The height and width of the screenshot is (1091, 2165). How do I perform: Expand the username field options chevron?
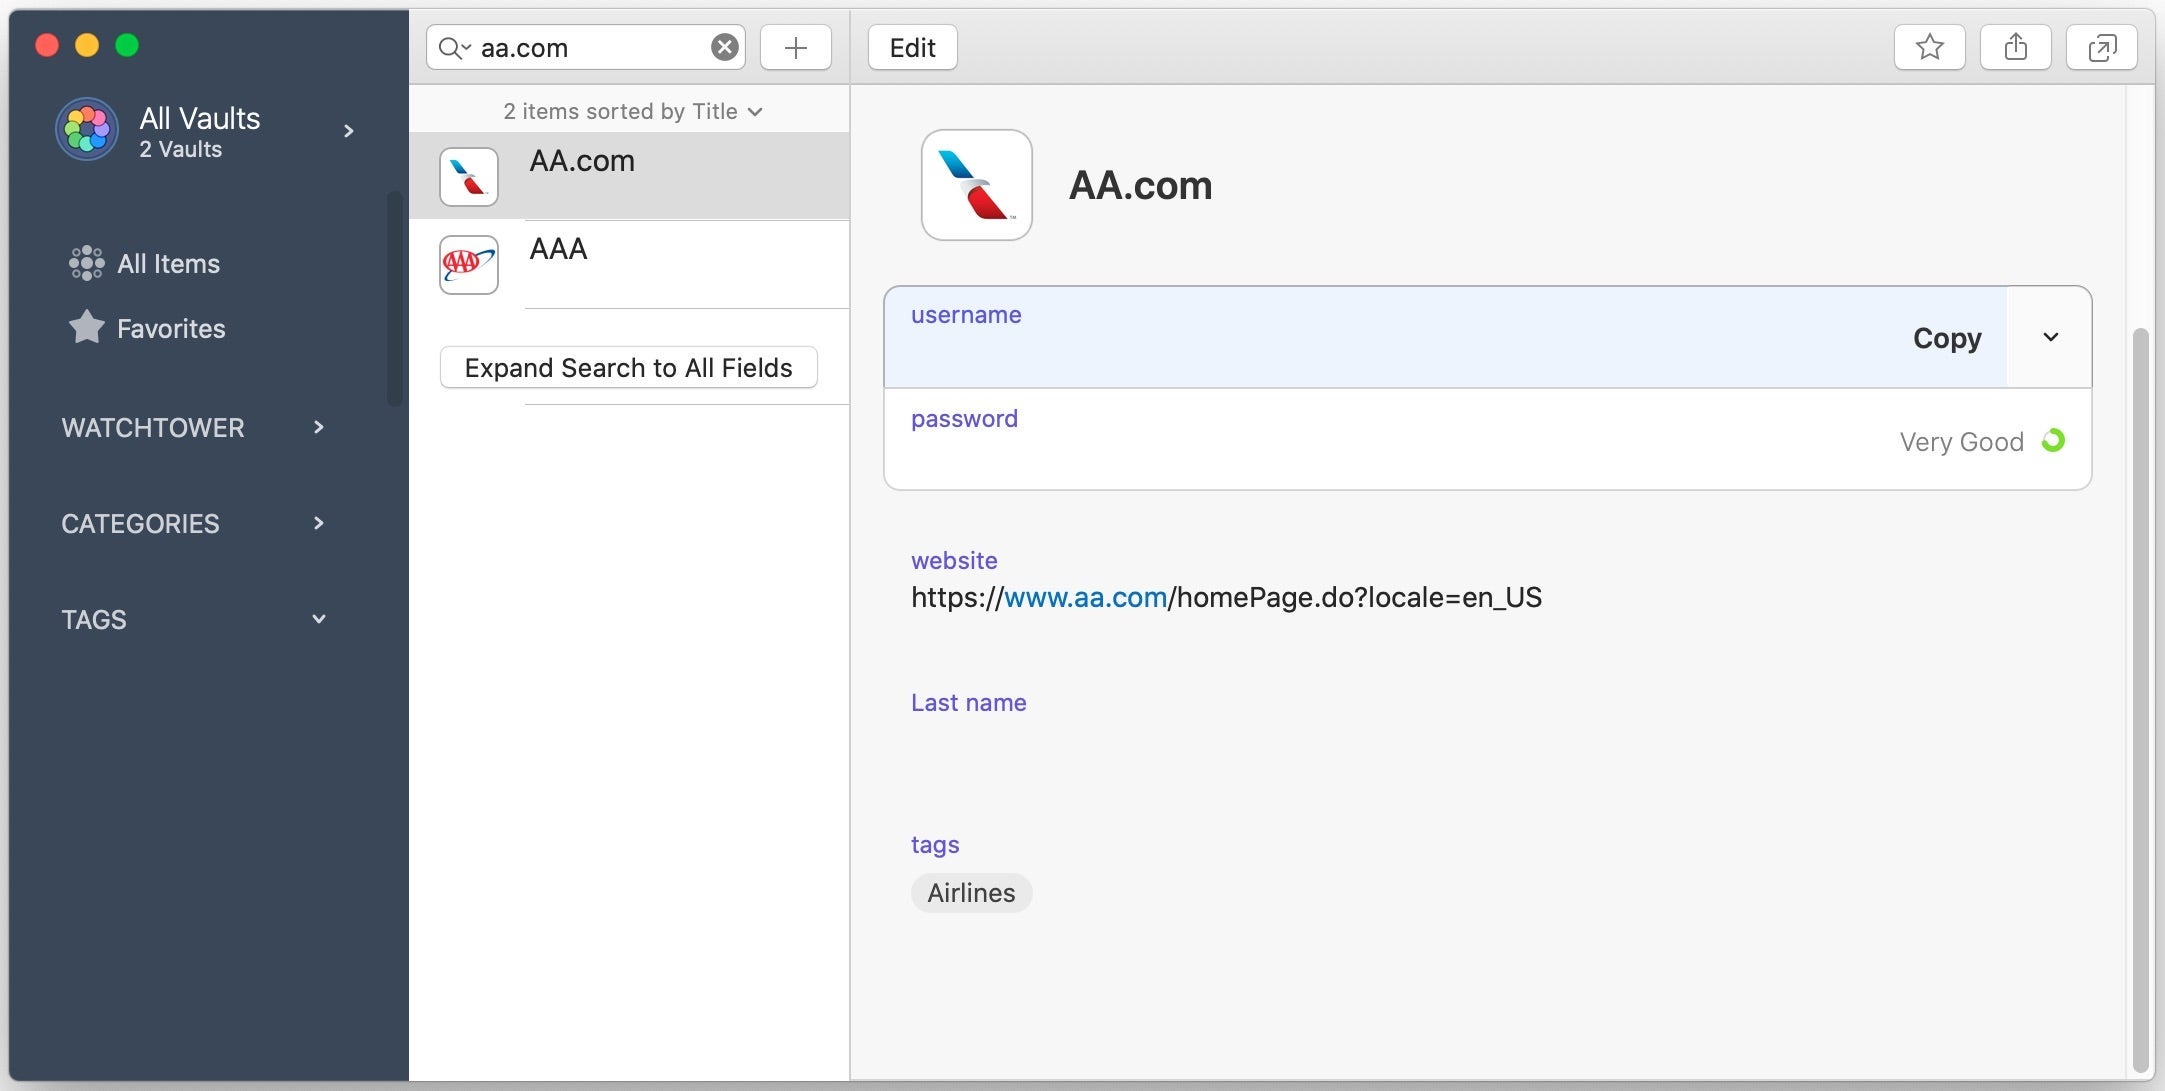2048,337
